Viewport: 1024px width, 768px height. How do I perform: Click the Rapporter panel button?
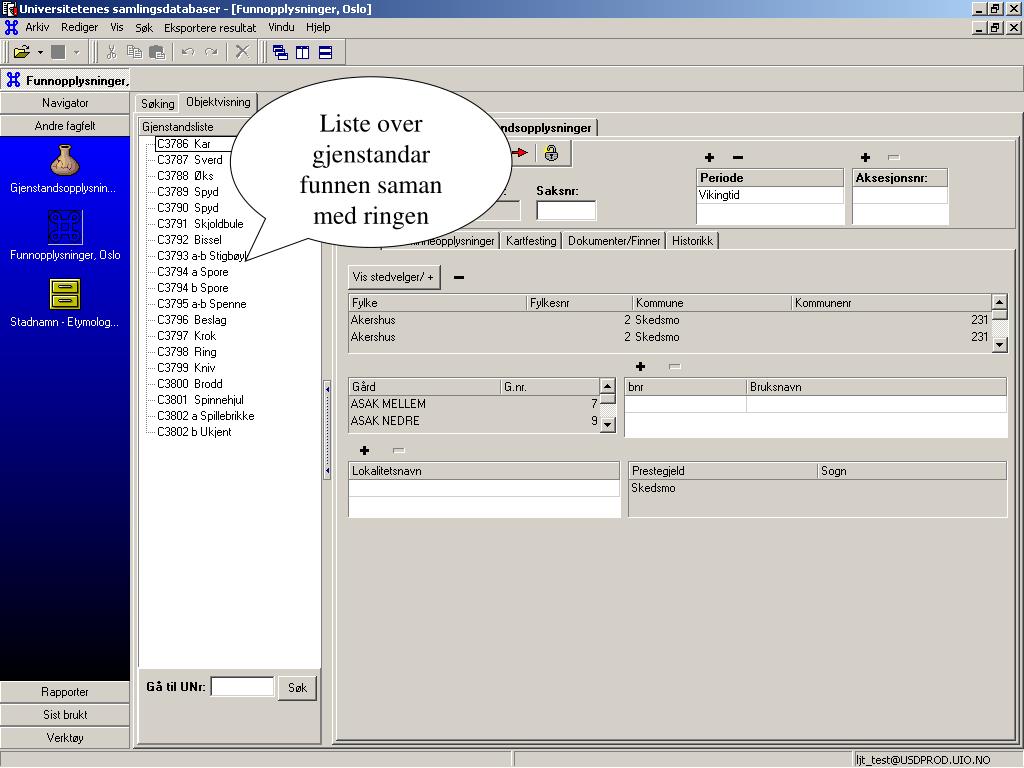coord(65,692)
